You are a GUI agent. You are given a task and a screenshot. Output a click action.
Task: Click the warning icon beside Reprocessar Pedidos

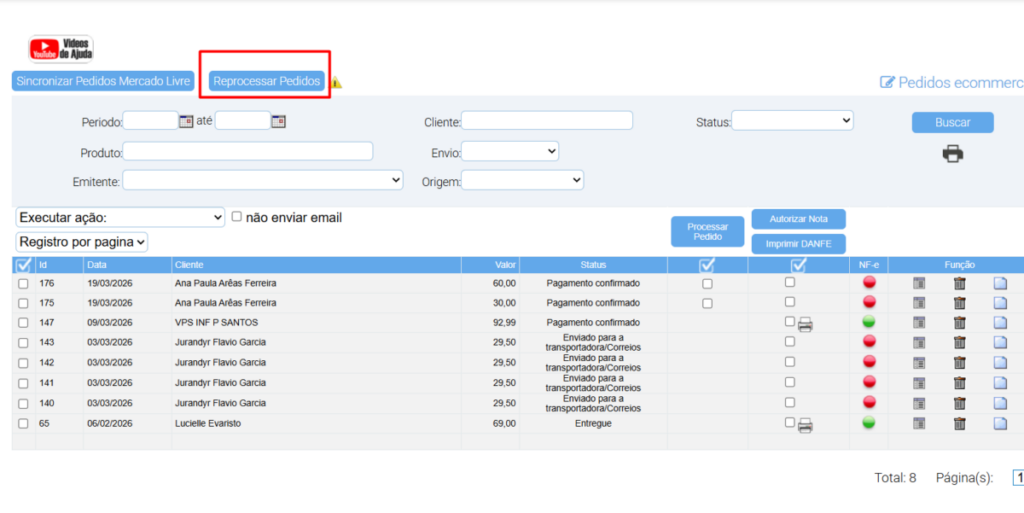[337, 83]
